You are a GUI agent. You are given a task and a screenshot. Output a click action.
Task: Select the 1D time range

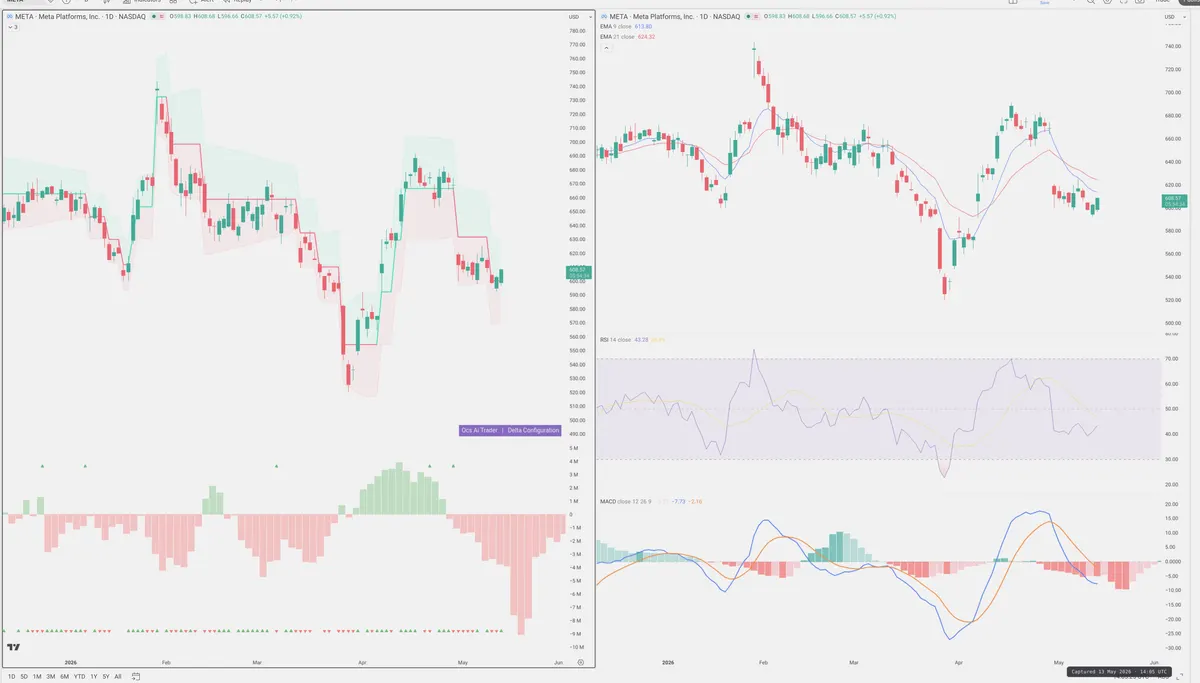pyautogui.click(x=11, y=676)
